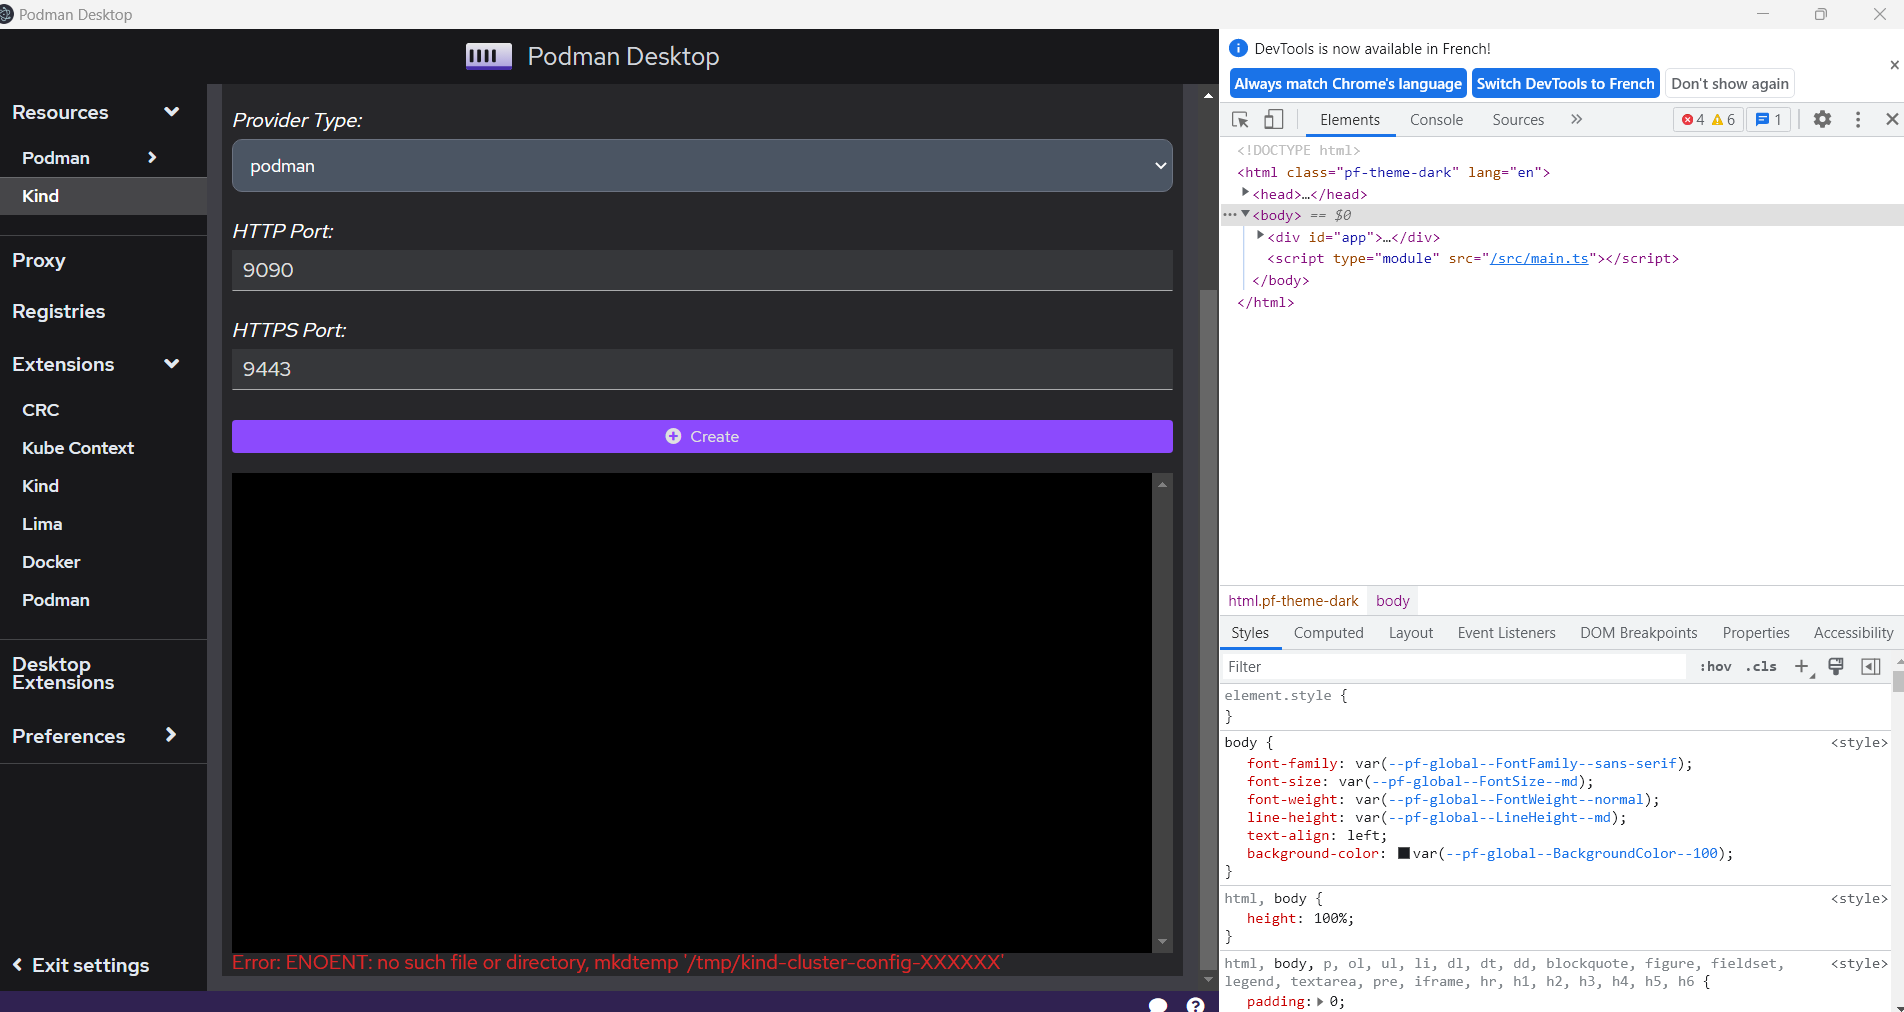Switch to the Sources tab
1904x1012 pixels.
pyautogui.click(x=1518, y=120)
